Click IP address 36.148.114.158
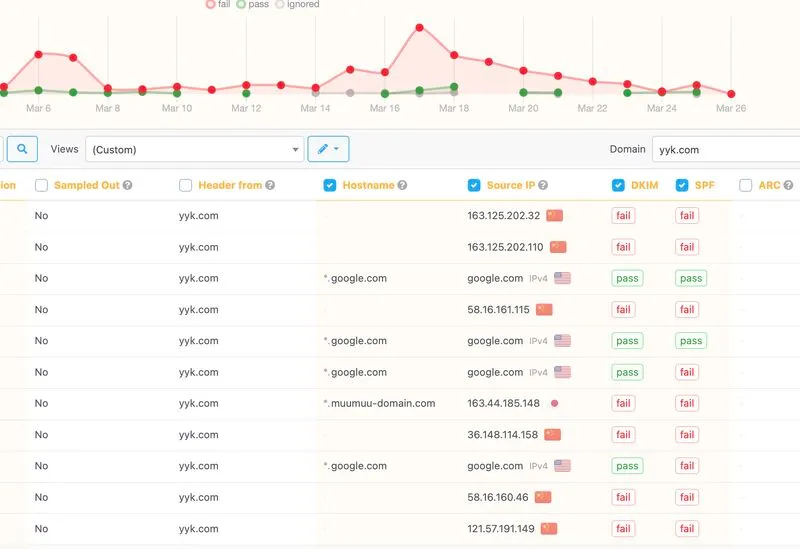Image resolution: width=800 pixels, height=549 pixels. click(503, 435)
